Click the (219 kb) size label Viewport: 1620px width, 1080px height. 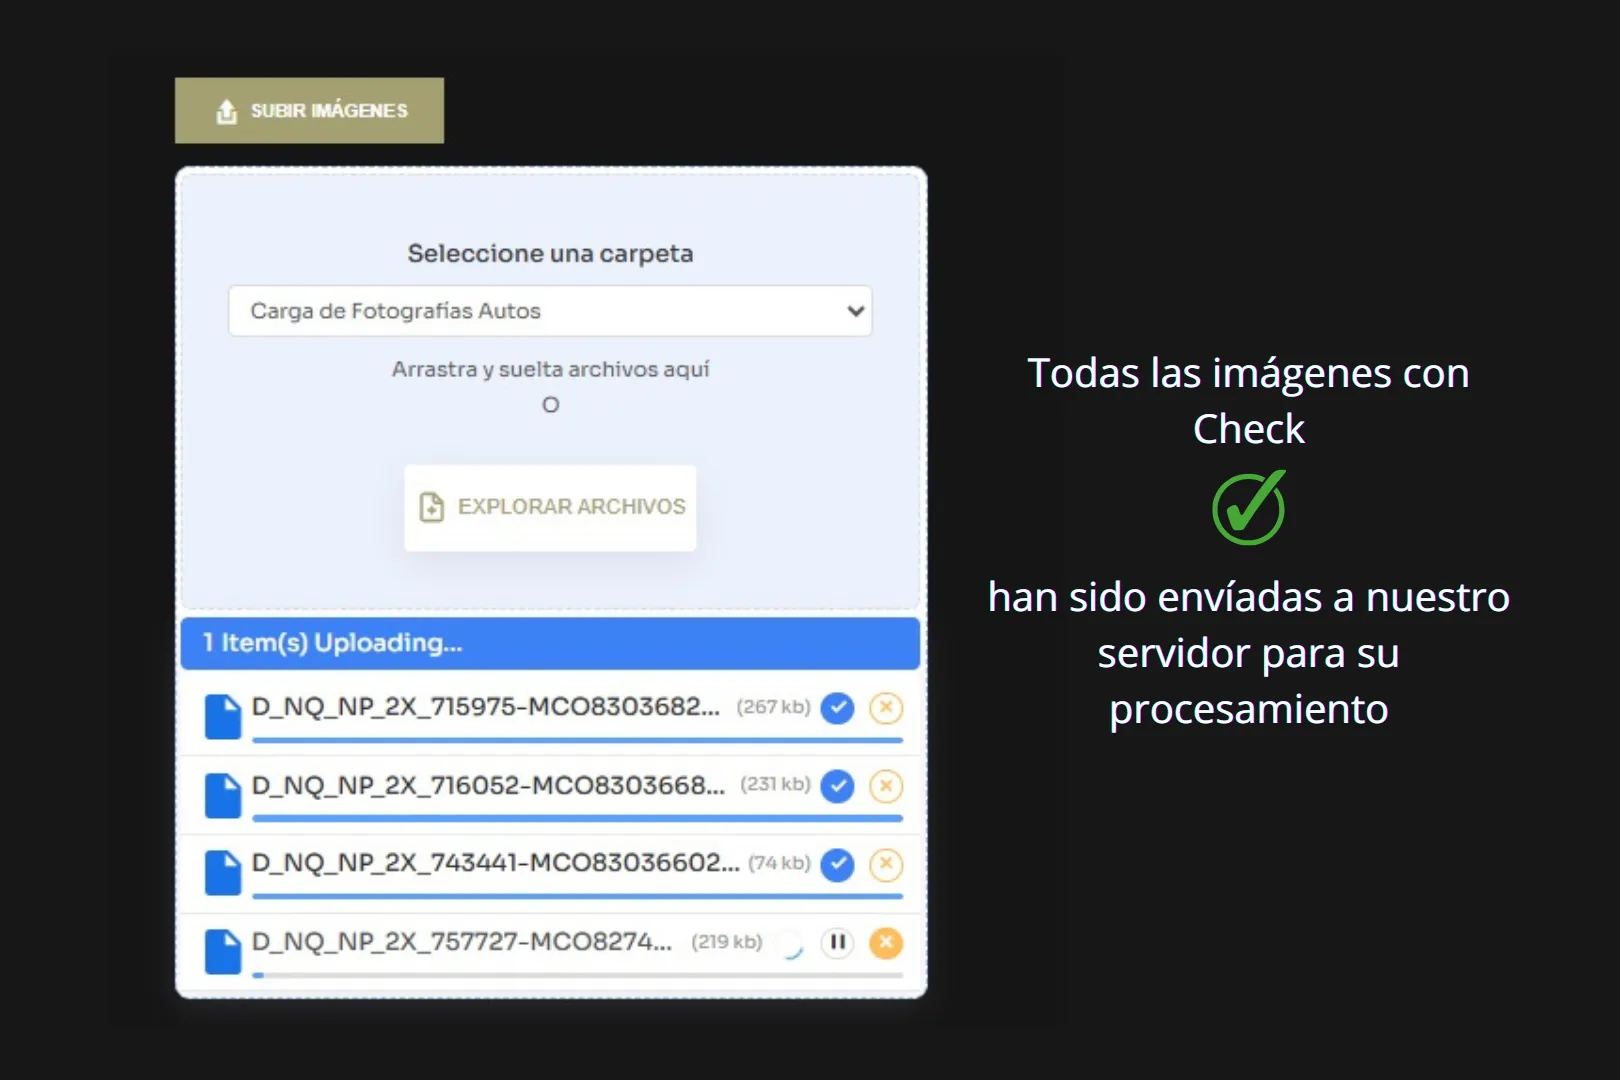(x=727, y=942)
